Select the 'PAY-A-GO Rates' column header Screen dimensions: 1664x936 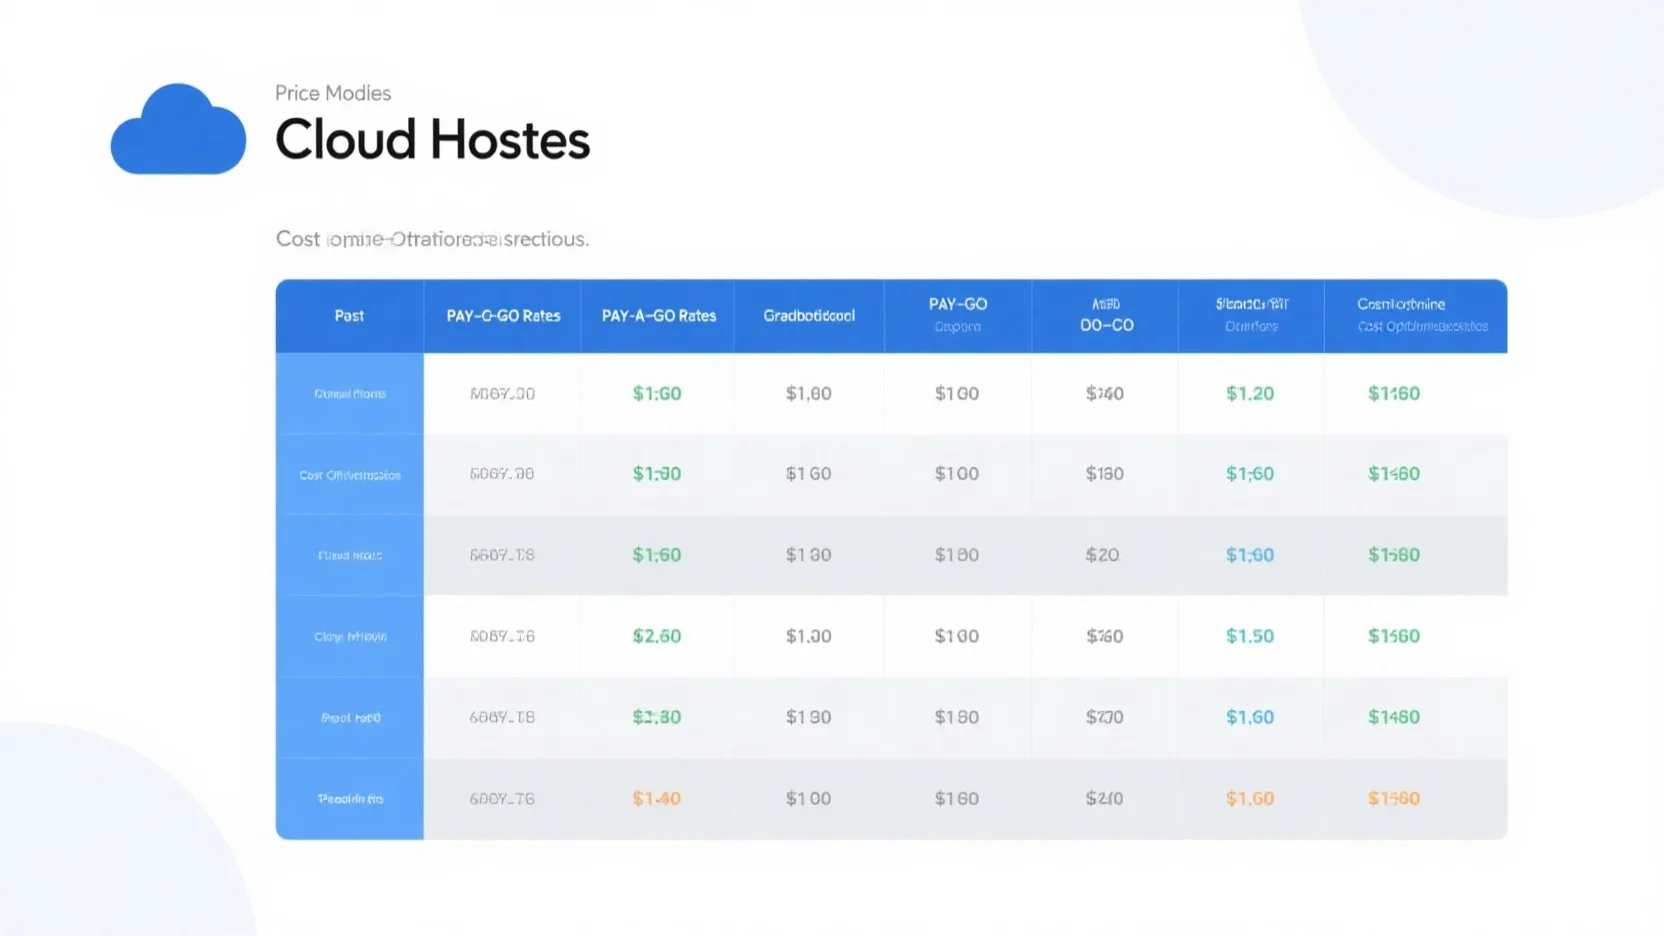[659, 316]
